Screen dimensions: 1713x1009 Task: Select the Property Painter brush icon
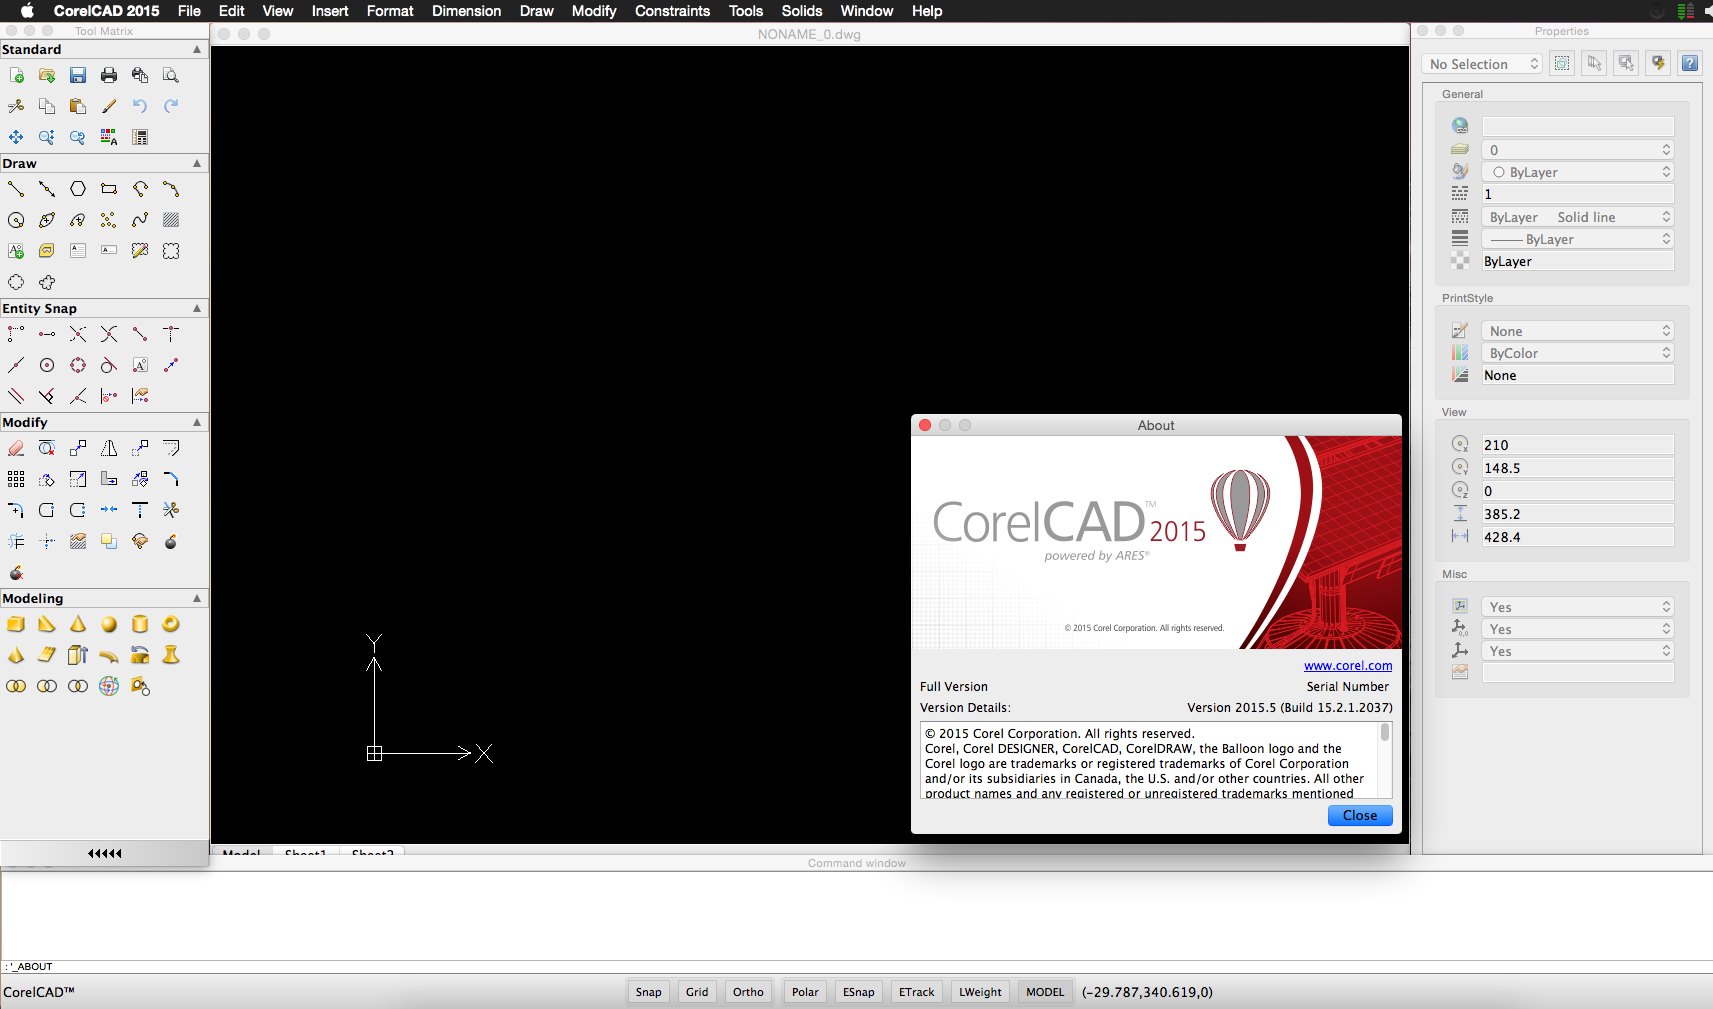point(109,106)
